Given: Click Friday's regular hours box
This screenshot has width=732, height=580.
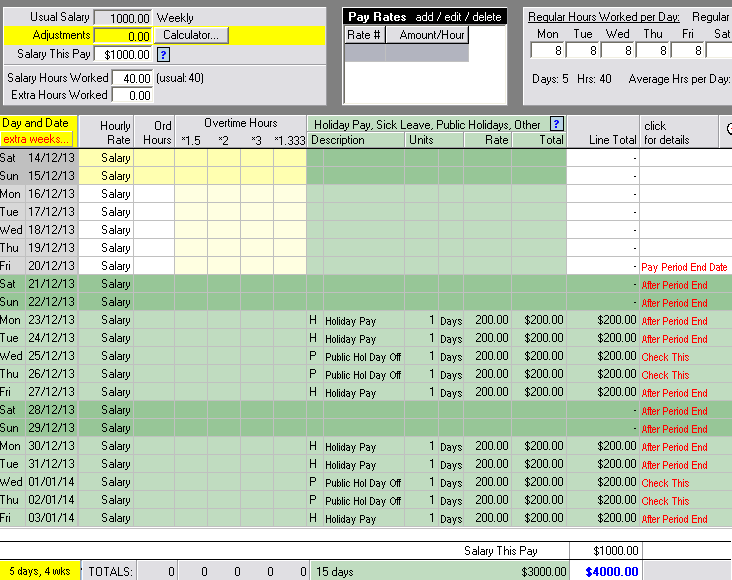Looking at the screenshot, I should coord(687,51).
